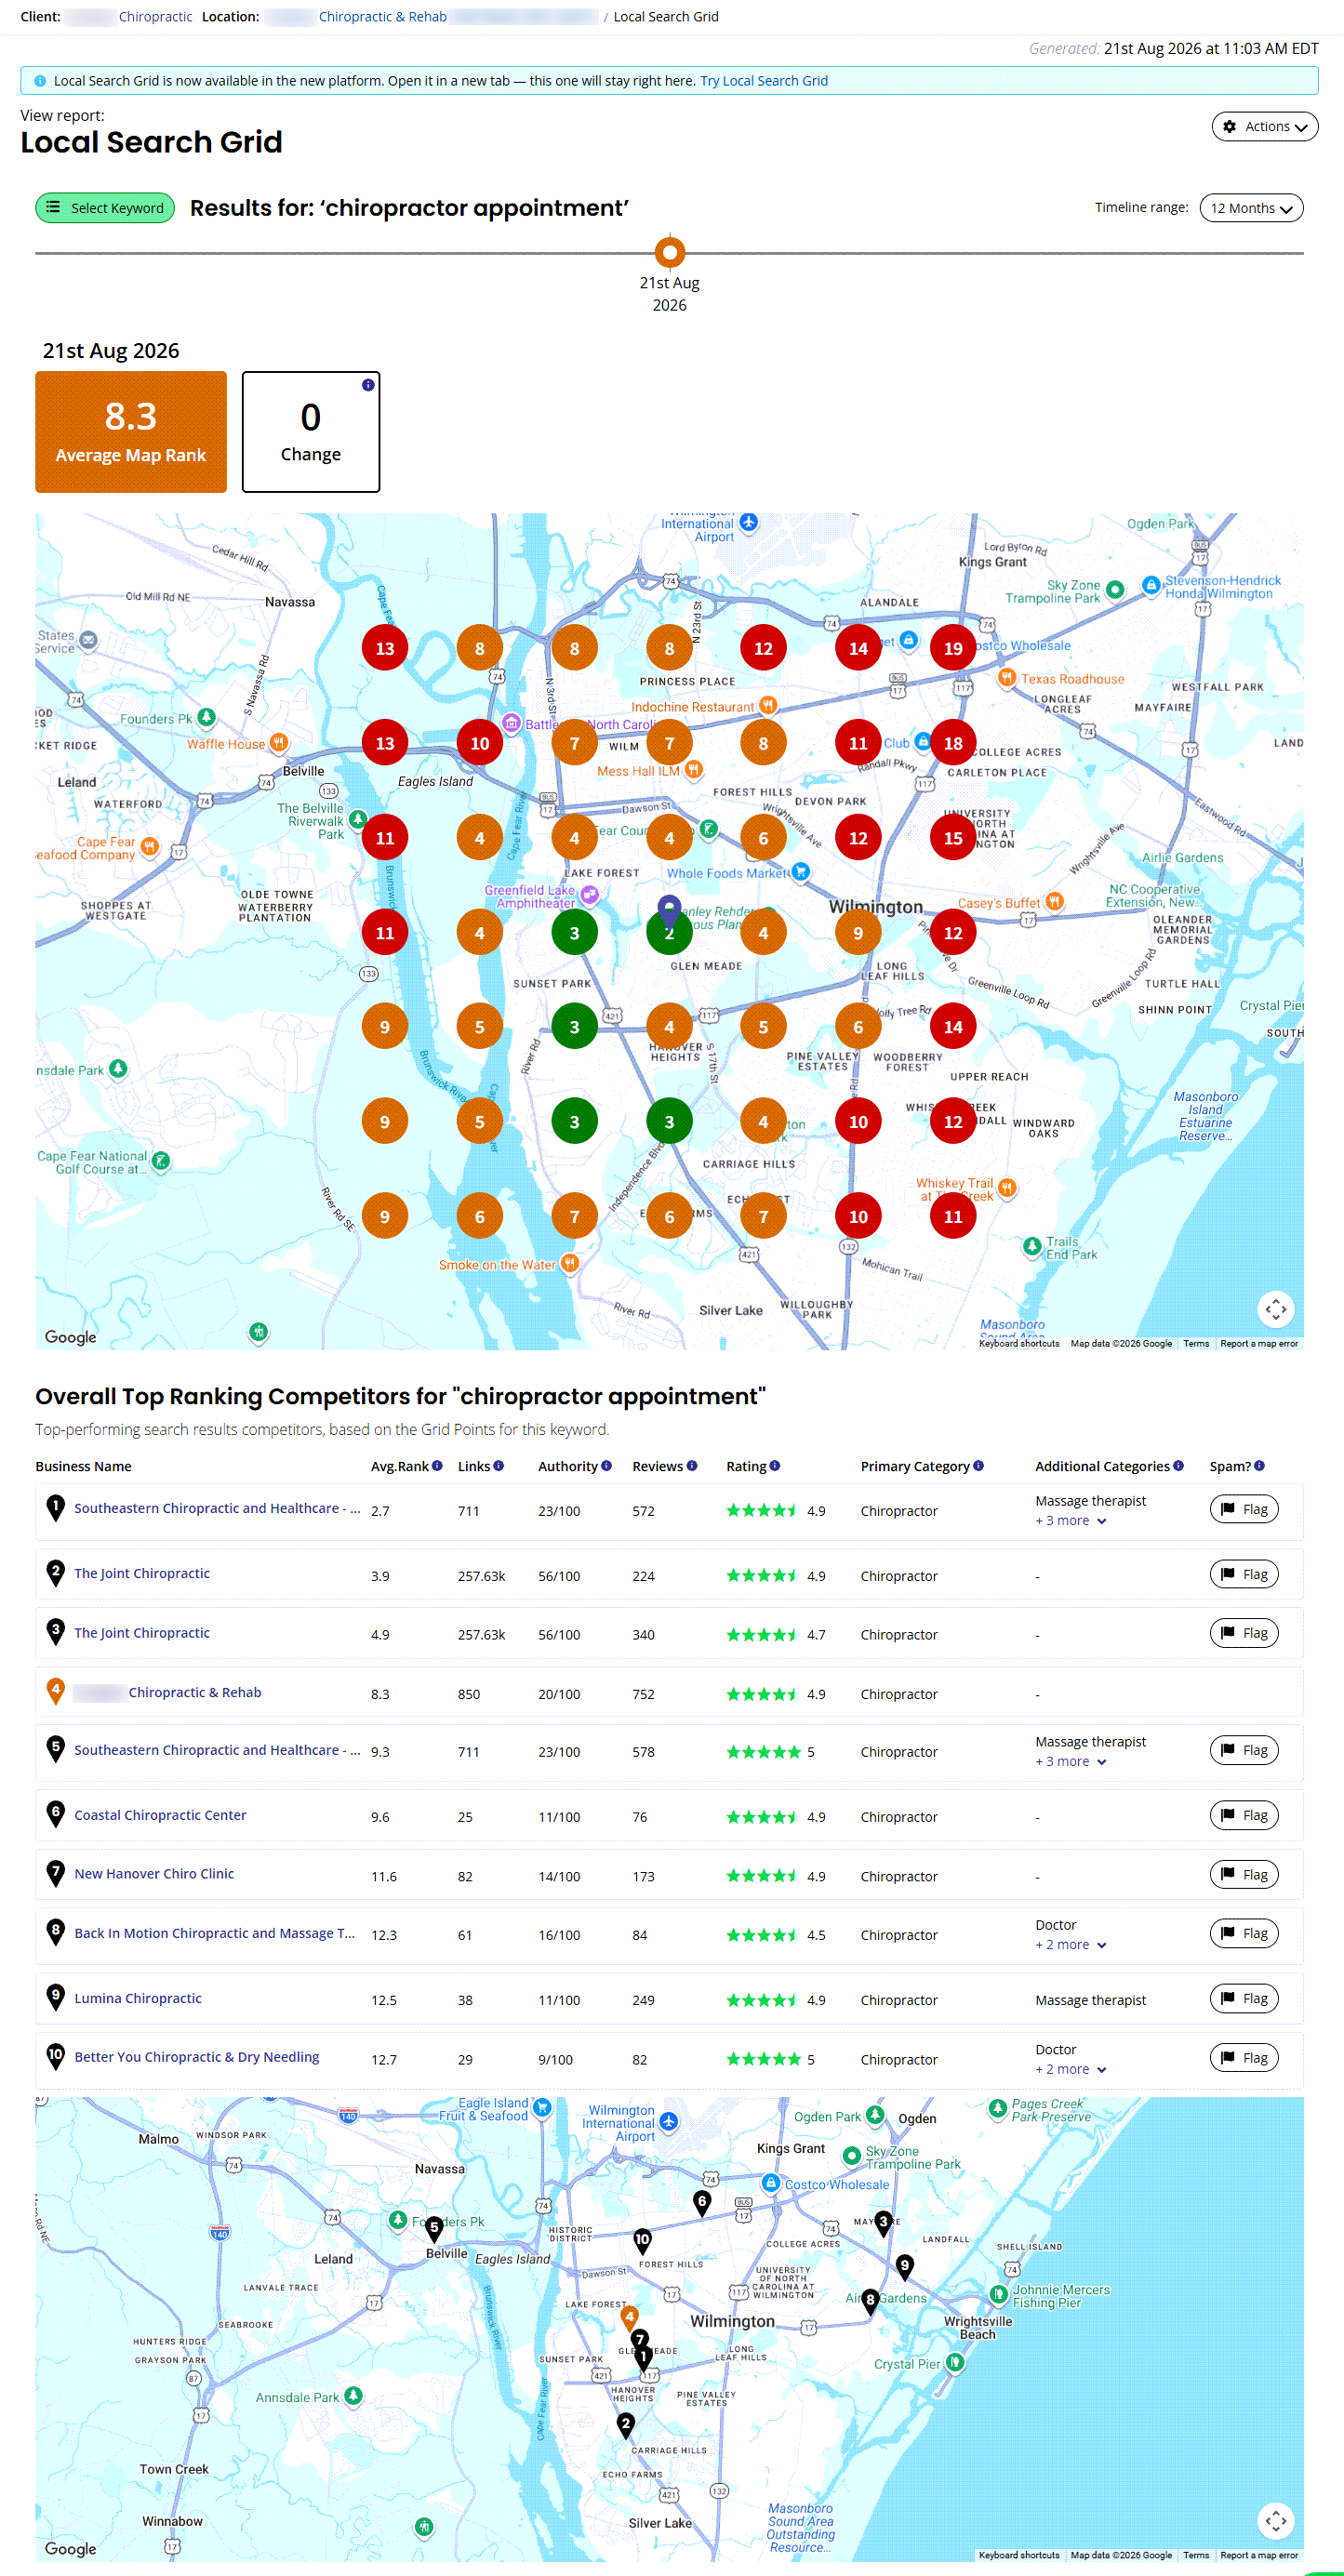Viewport: 1344px width, 2576px height.
Task: Open the New Hanover Chiro Clinic link
Action: (154, 1874)
